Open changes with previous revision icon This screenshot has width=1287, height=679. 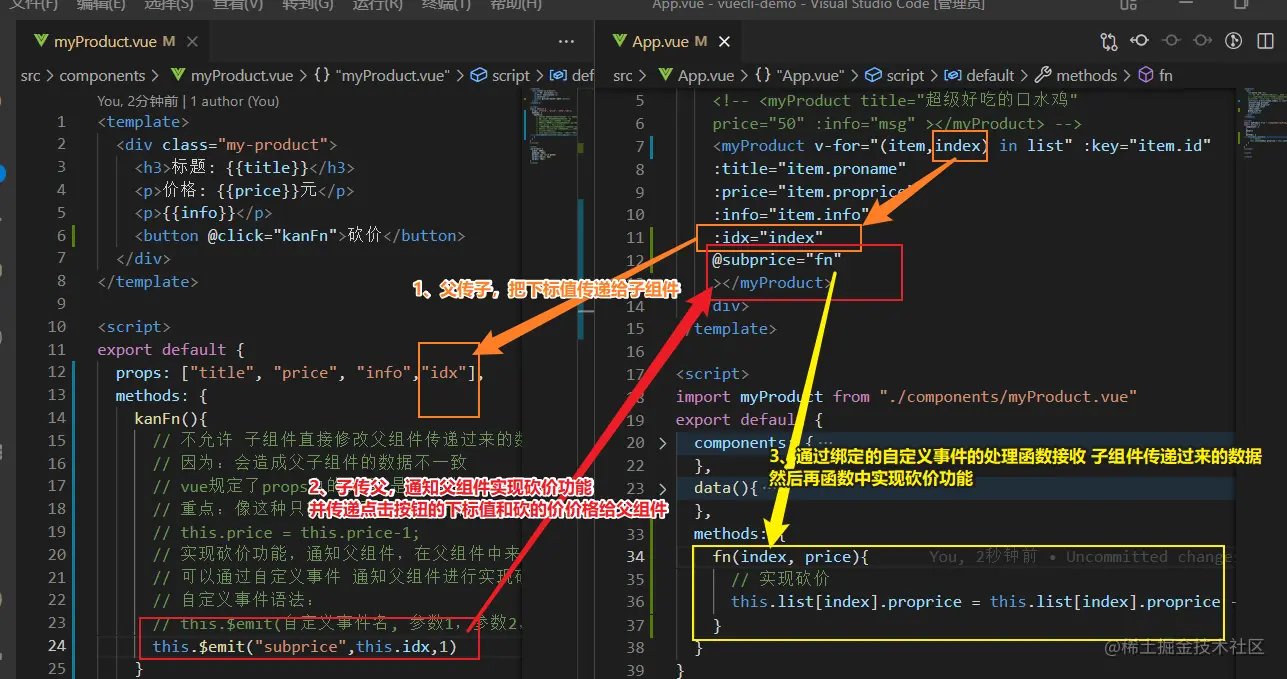tap(1139, 42)
